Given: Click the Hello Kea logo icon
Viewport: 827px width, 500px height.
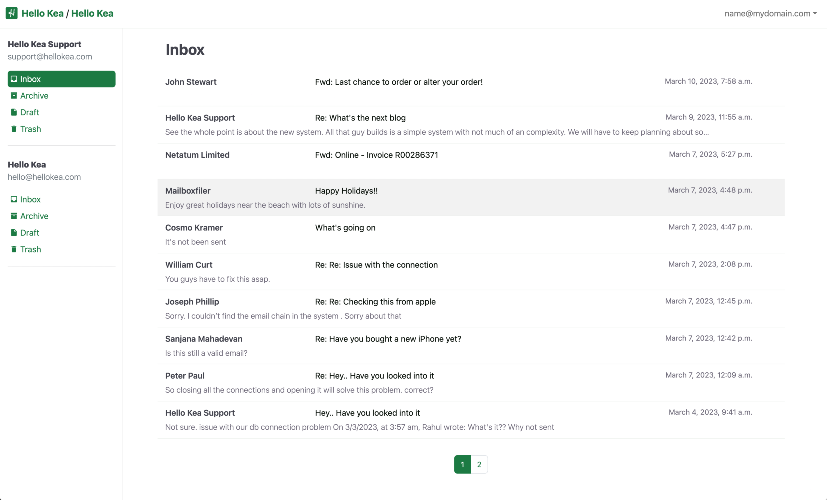Looking at the screenshot, I should pos(12,13).
